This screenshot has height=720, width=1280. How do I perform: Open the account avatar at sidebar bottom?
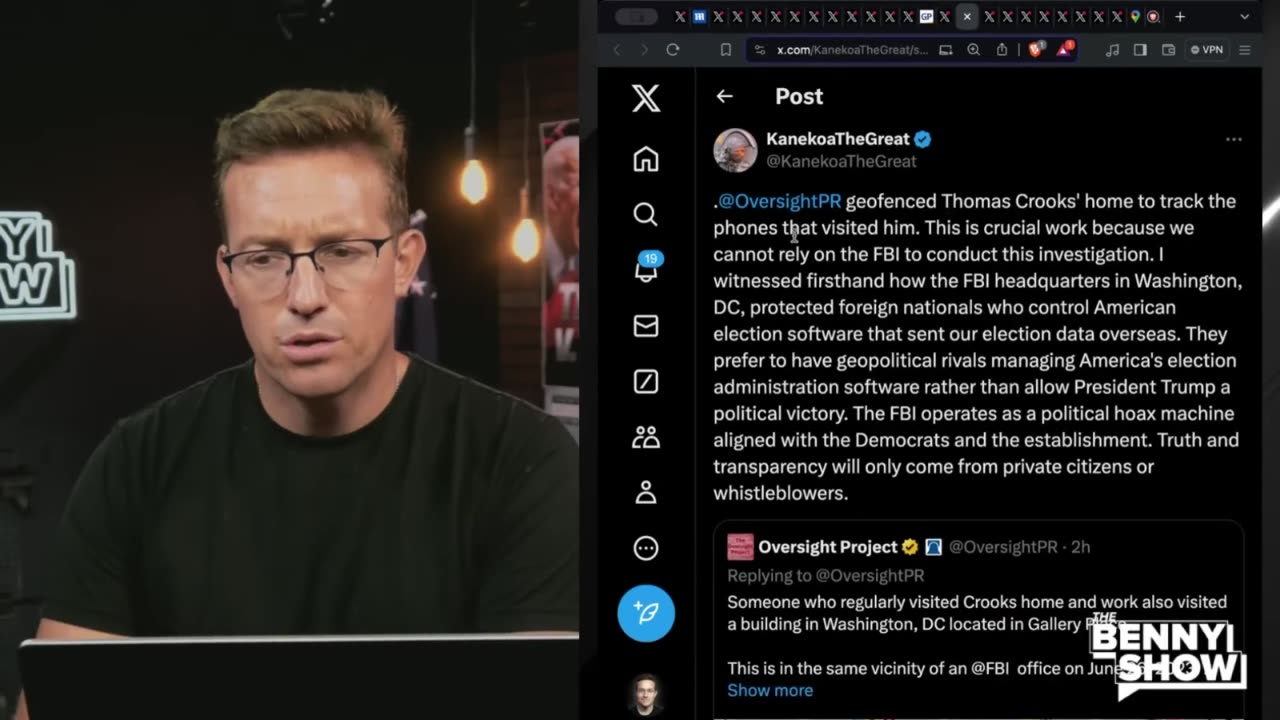point(646,695)
